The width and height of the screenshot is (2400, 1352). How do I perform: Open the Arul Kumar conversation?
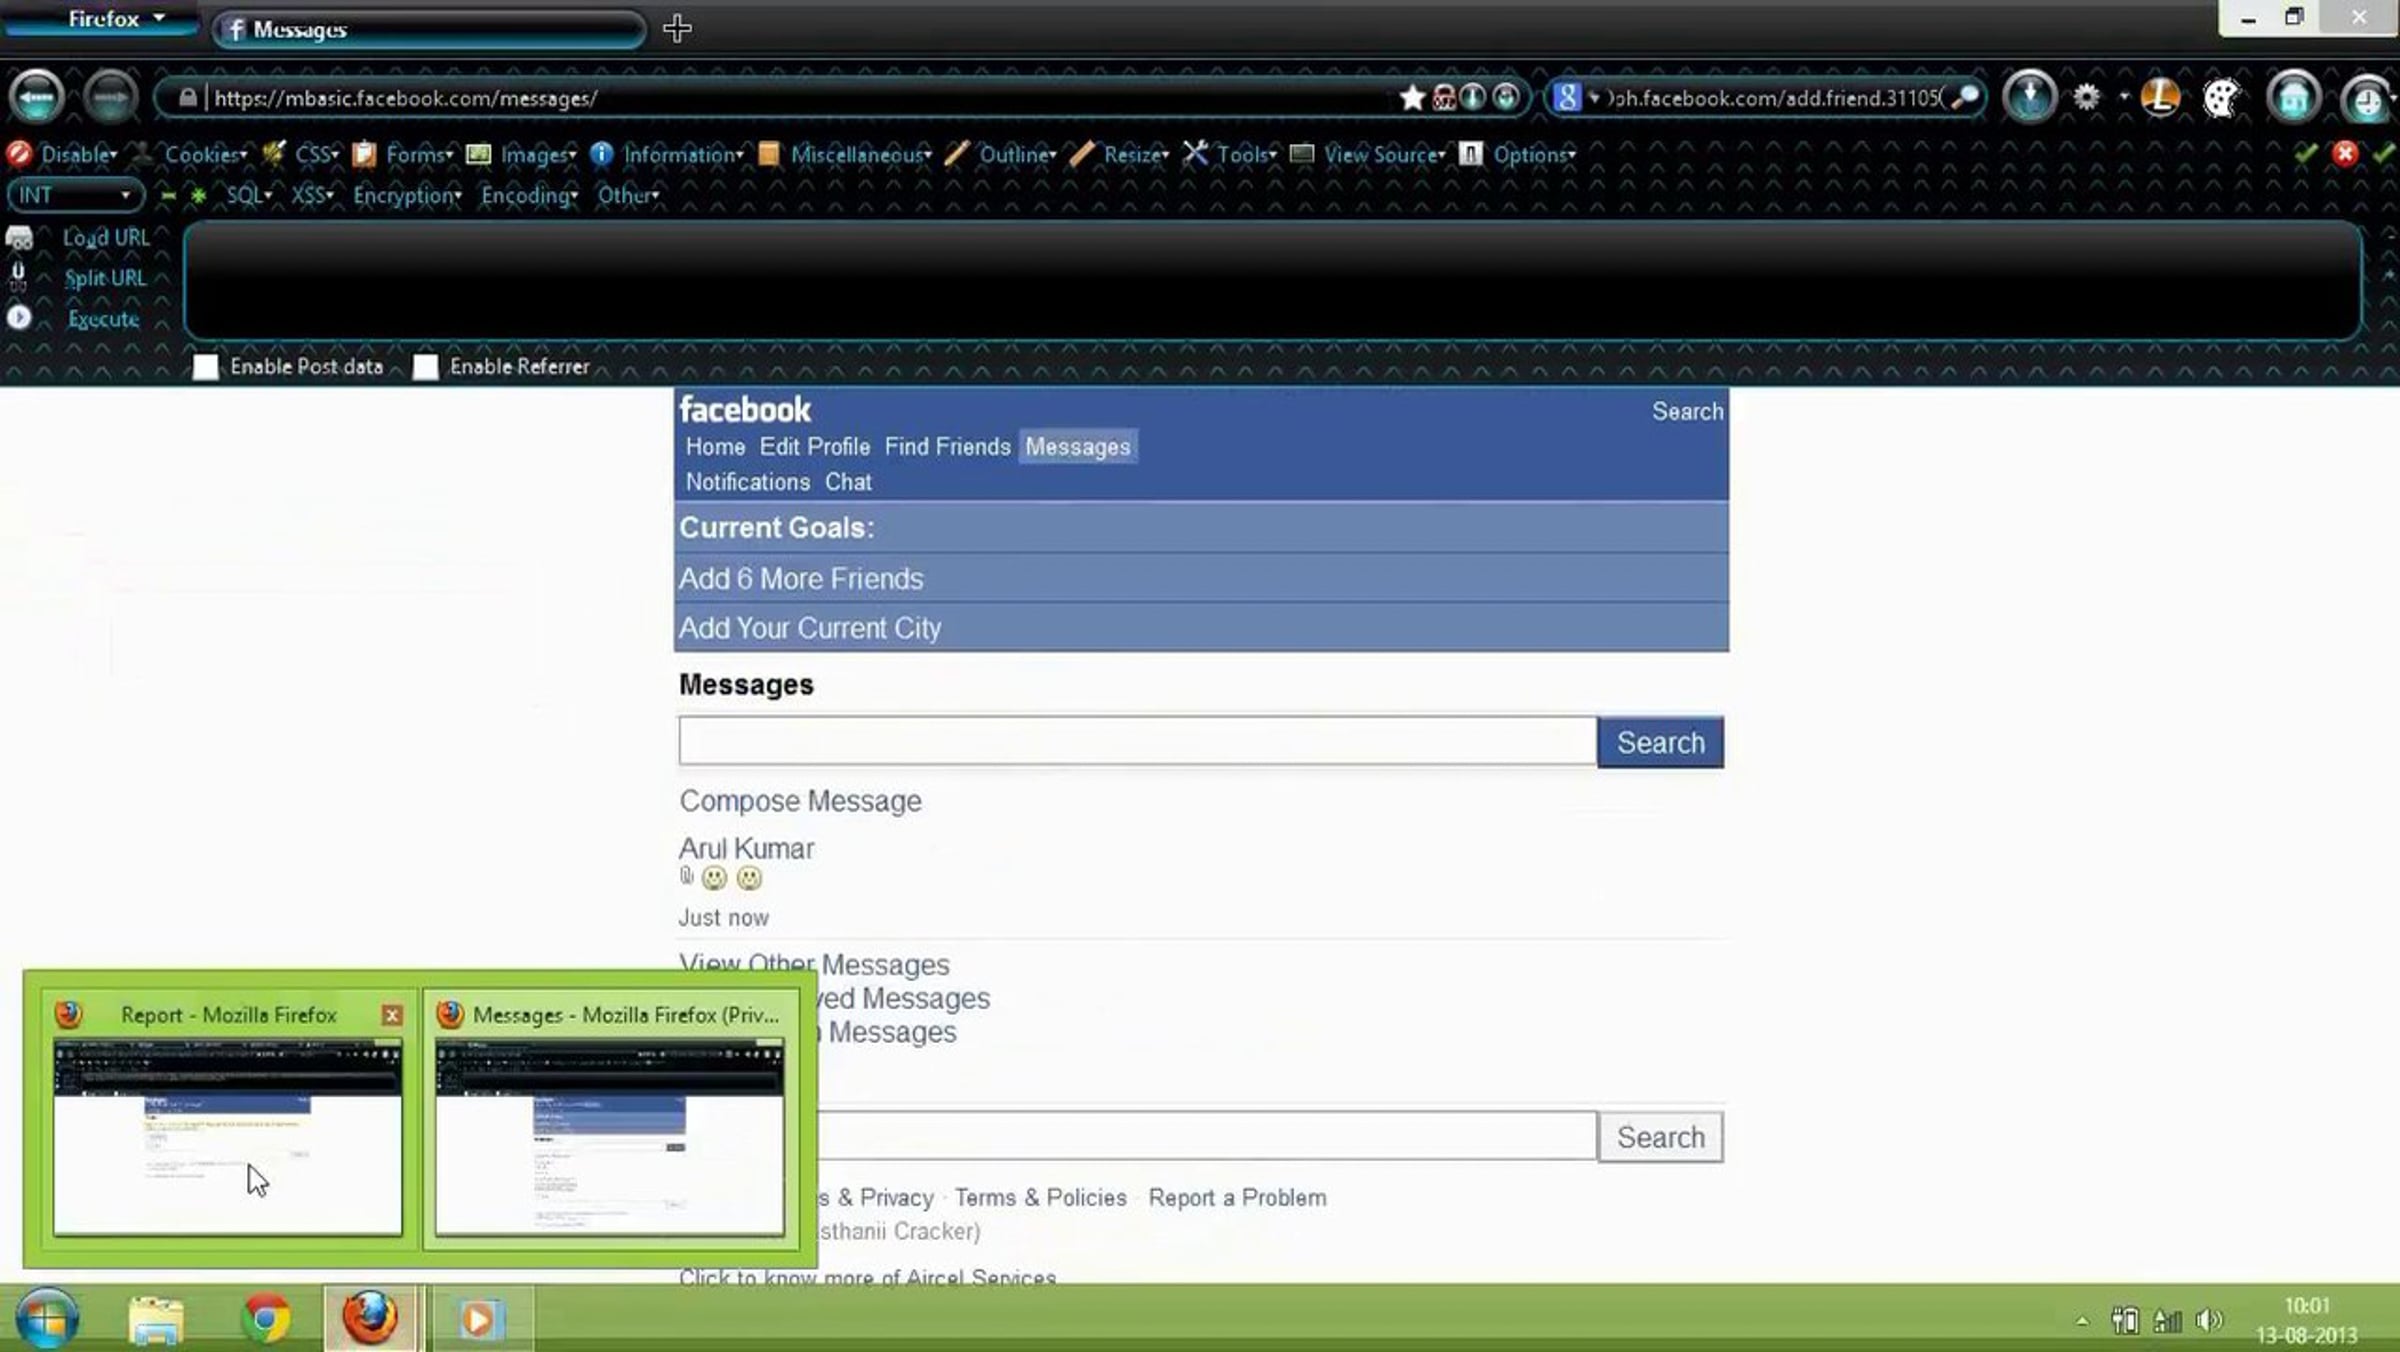[x=746, y=849]
